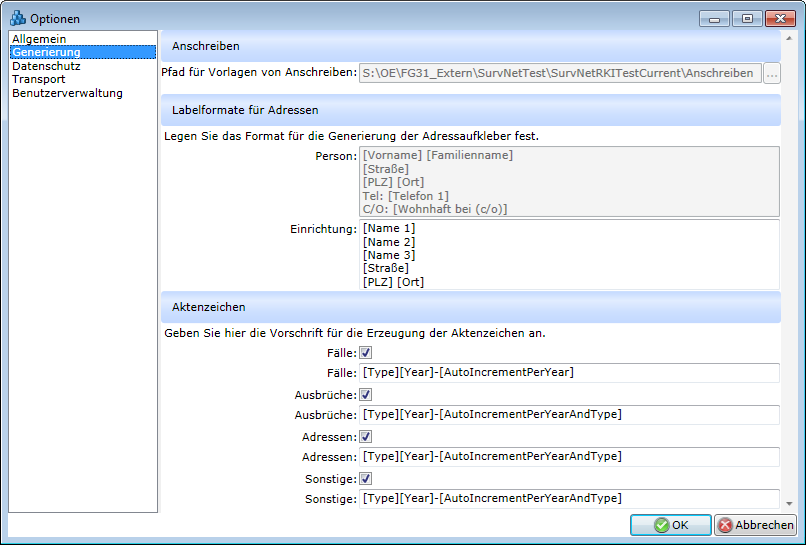
Task: Open Benutzerverwaltung settings
Action: click(67, 93)
